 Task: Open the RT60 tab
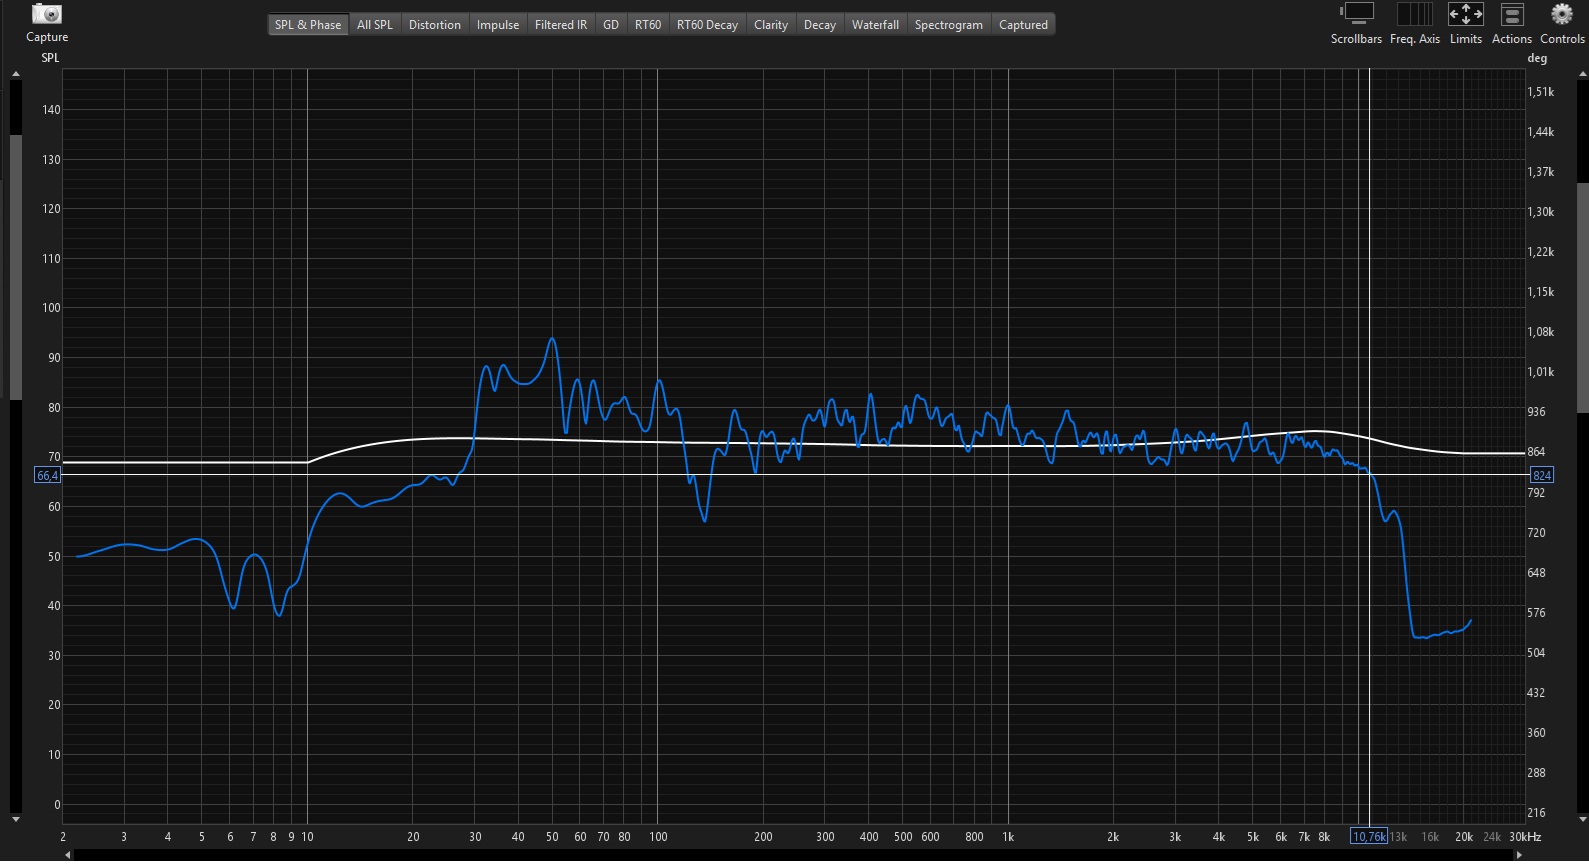coord(648,25)
